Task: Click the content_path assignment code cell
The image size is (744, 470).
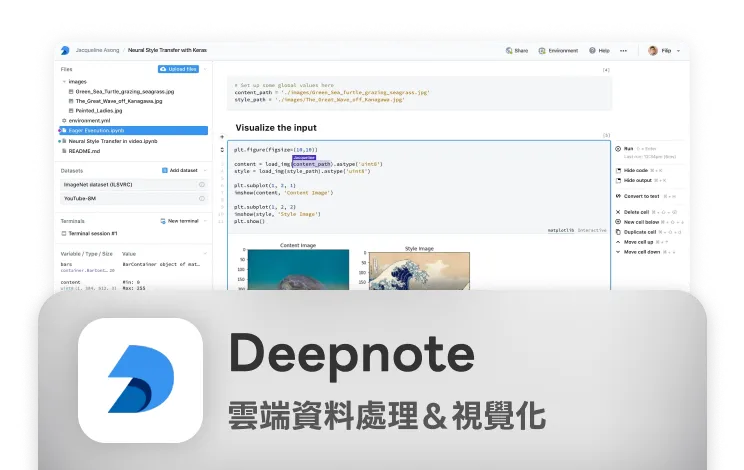Action: 419,93
